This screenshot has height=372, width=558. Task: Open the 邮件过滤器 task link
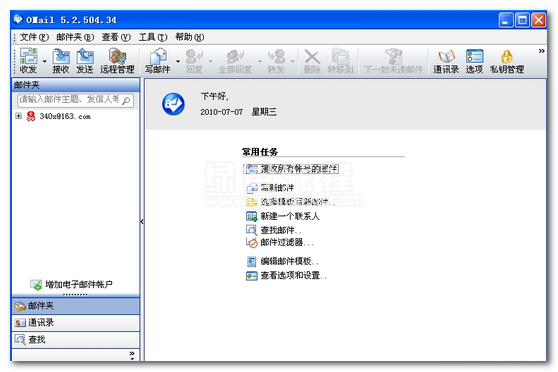pyautogui.click(x=280, y=243)
